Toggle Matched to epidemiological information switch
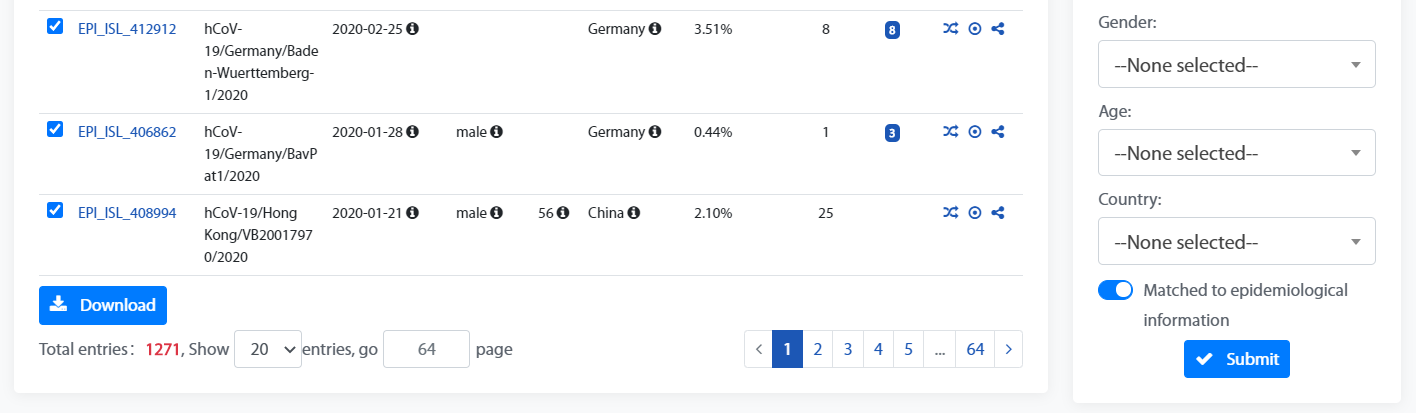The image size is (1416, 413). [1115, 290]
